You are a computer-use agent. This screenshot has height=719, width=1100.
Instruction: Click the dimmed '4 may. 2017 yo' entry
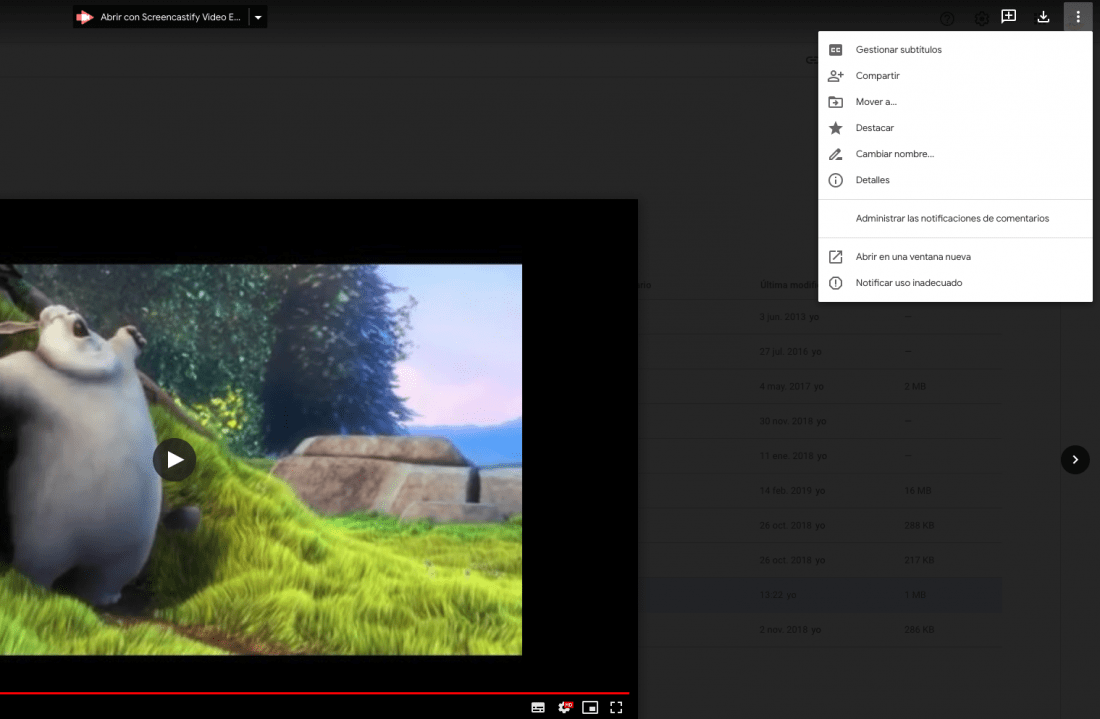791,387
